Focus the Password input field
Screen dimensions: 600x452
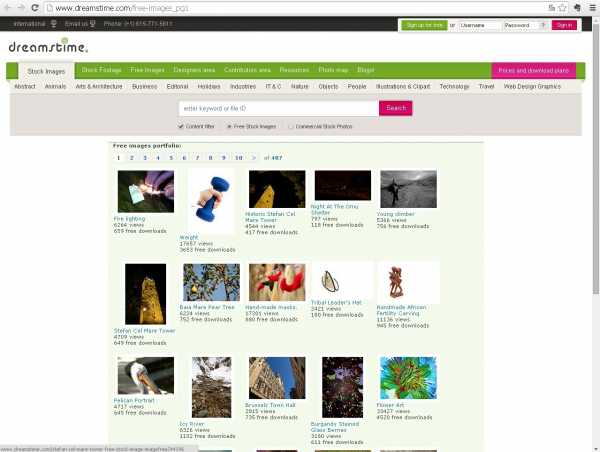(521, 25)
